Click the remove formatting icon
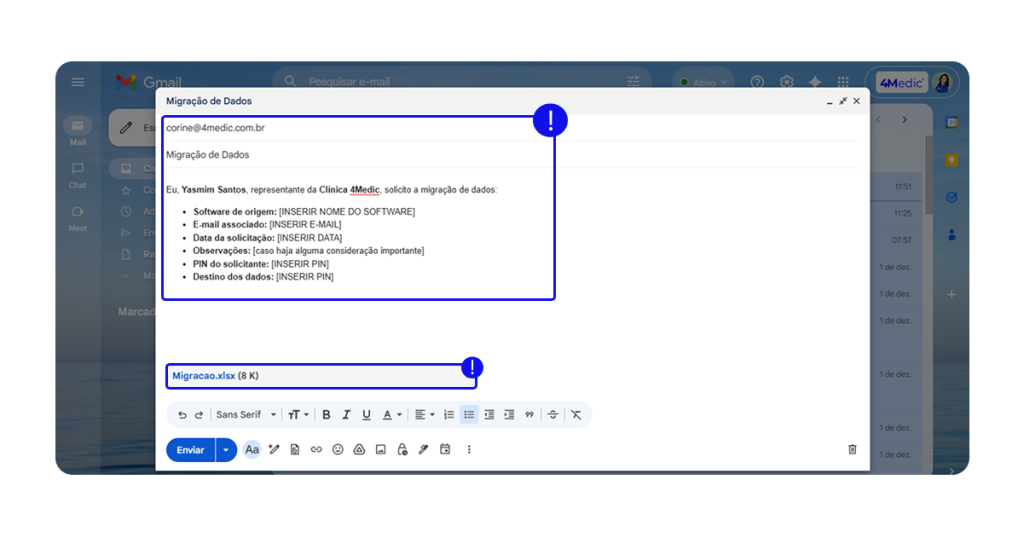The height and width of the screenshot is (537, 1024). click(576, 415)
